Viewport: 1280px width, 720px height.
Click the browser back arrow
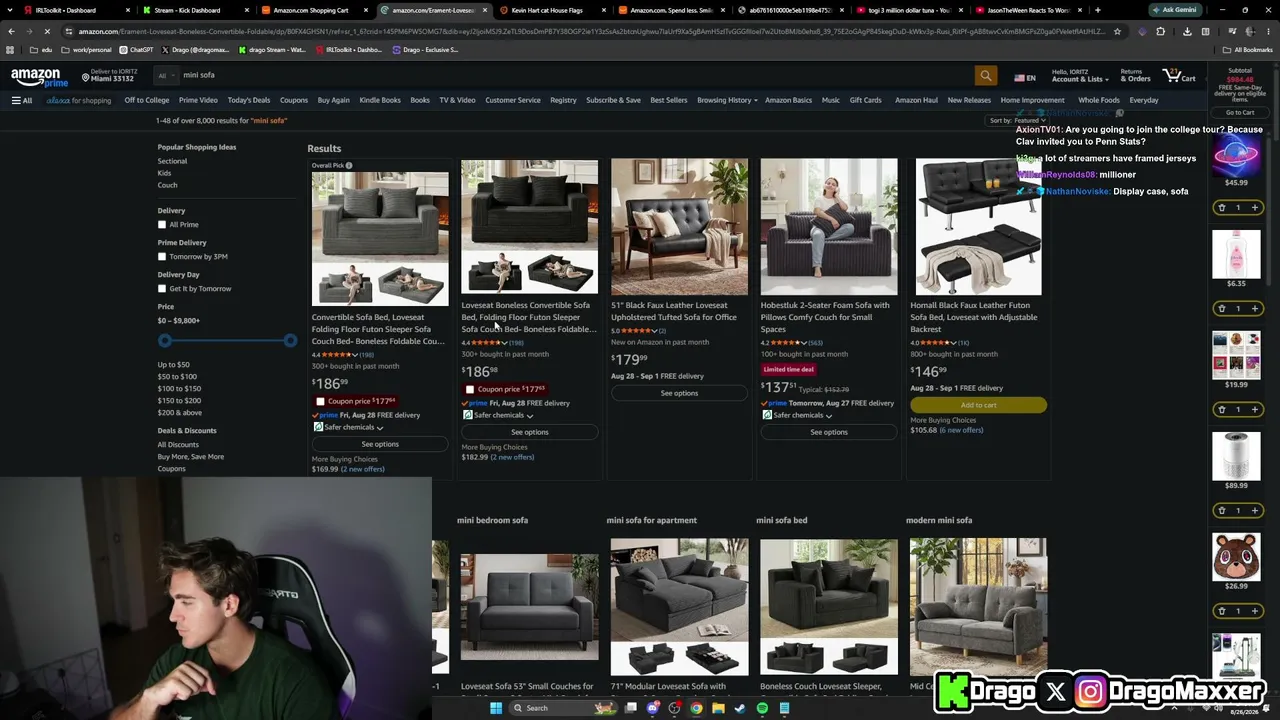[x=11, y=31]
